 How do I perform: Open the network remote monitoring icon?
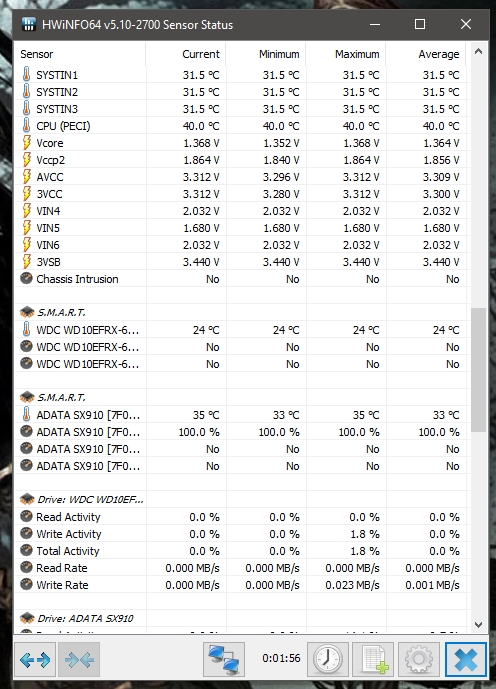tap(224, 660)
